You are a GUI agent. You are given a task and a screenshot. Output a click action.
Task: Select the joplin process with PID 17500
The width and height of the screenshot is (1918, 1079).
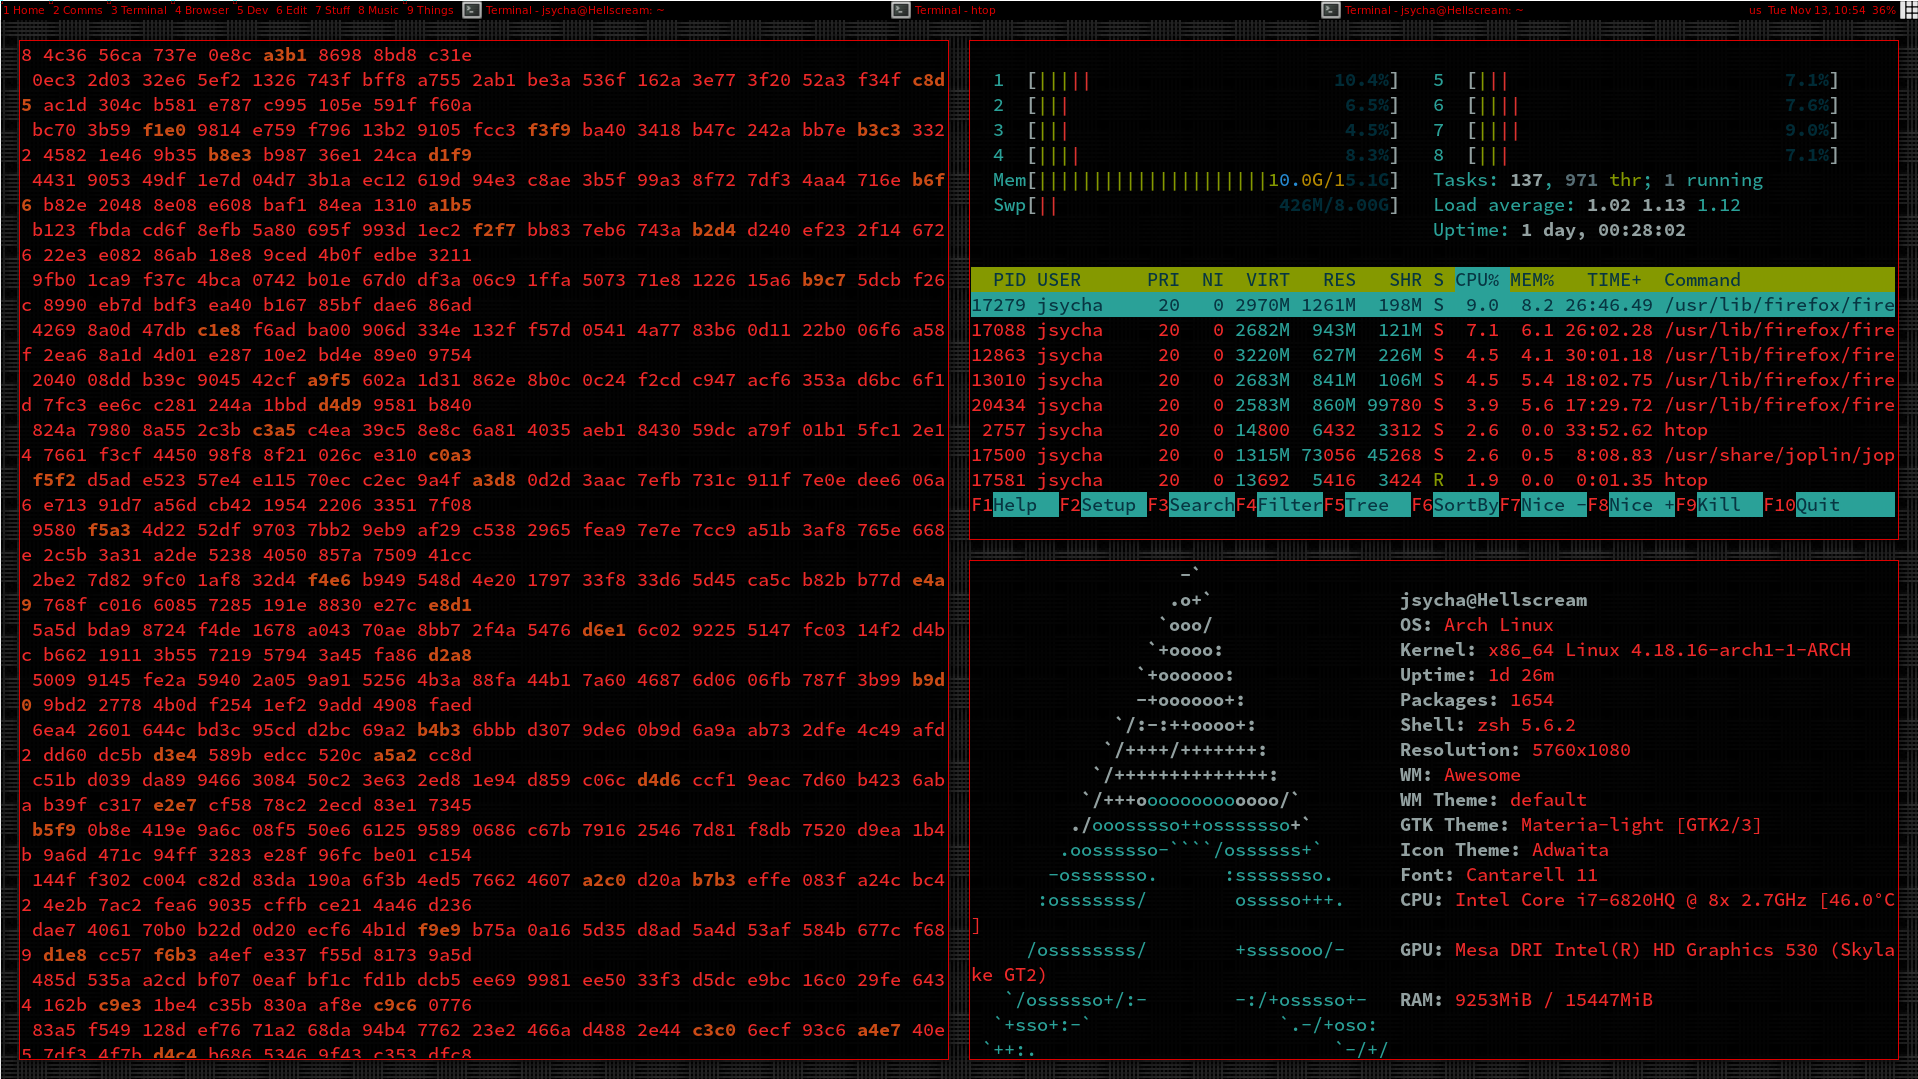pyautogui.click(x=1433, y=455)
